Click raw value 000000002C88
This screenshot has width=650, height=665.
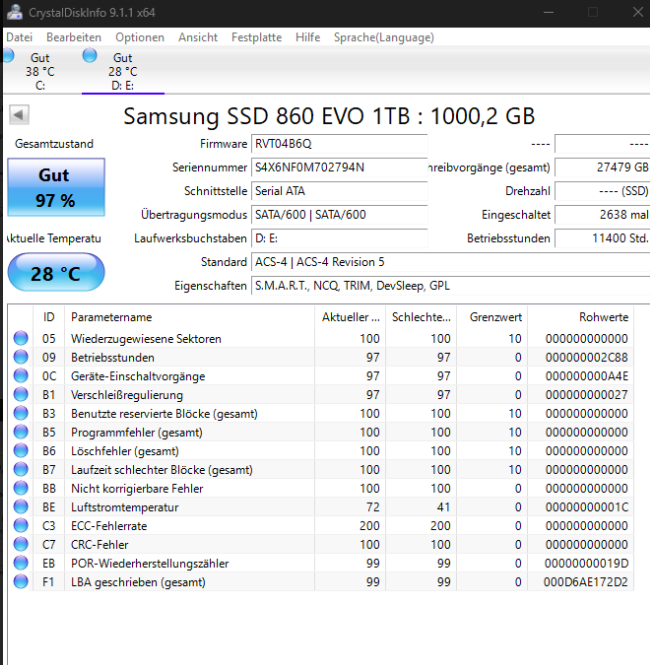[x=586, y=357]
